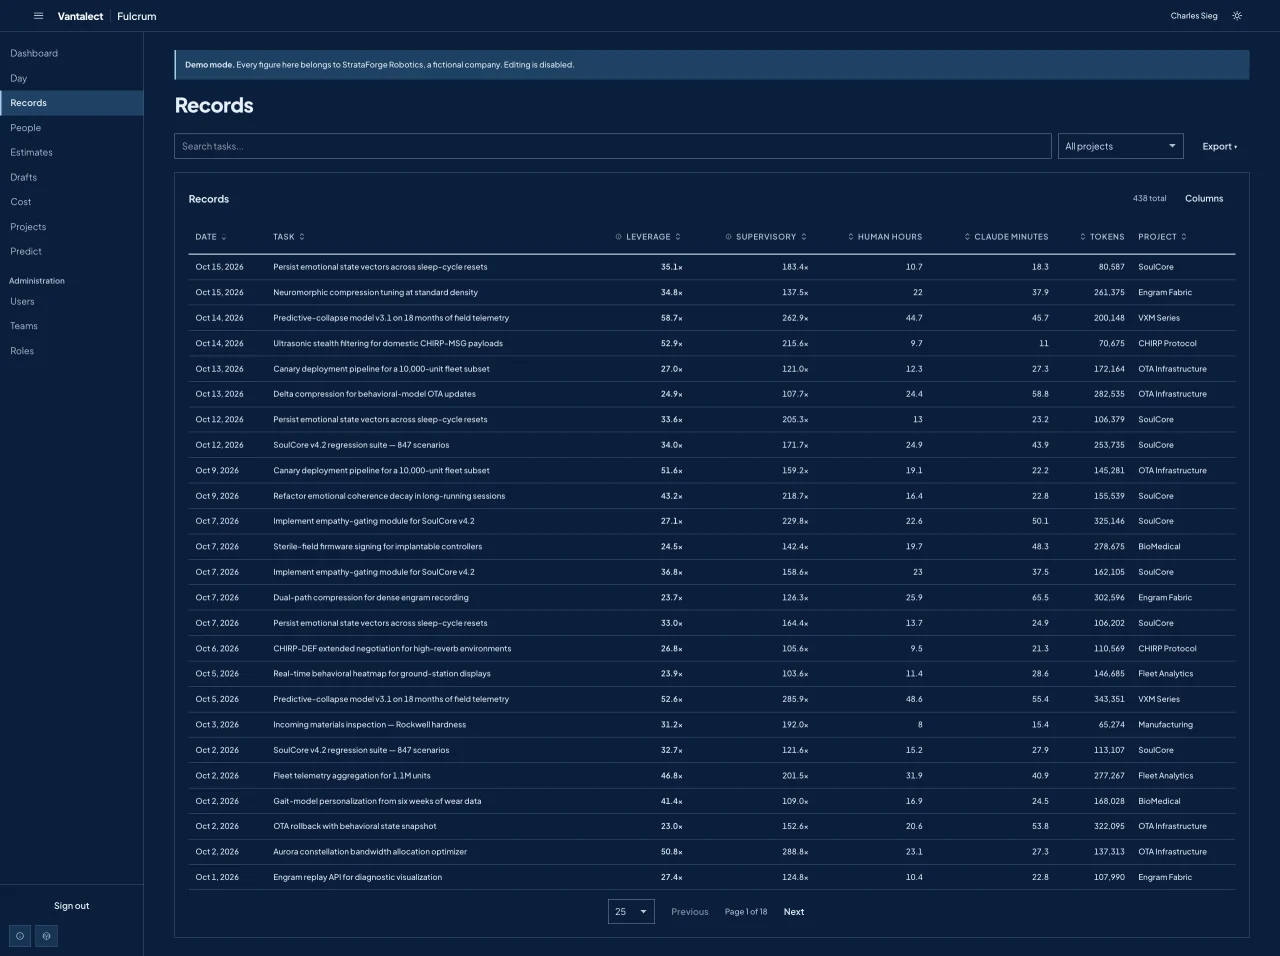Viewport: 1280px width, 956px height.
Task: Open the rows-per-page dropdown showing 25
Action: pos(631,912)
